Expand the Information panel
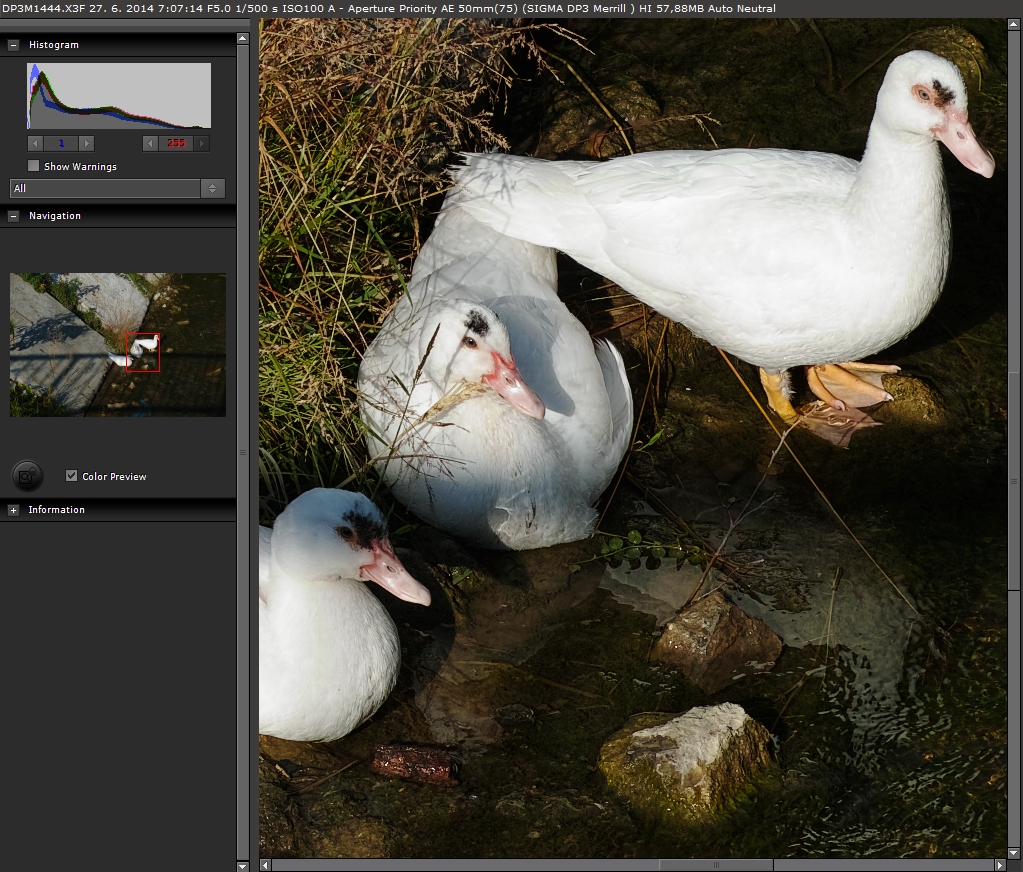The height and width of the screenshot is (872, 1023). click(14, 510)
